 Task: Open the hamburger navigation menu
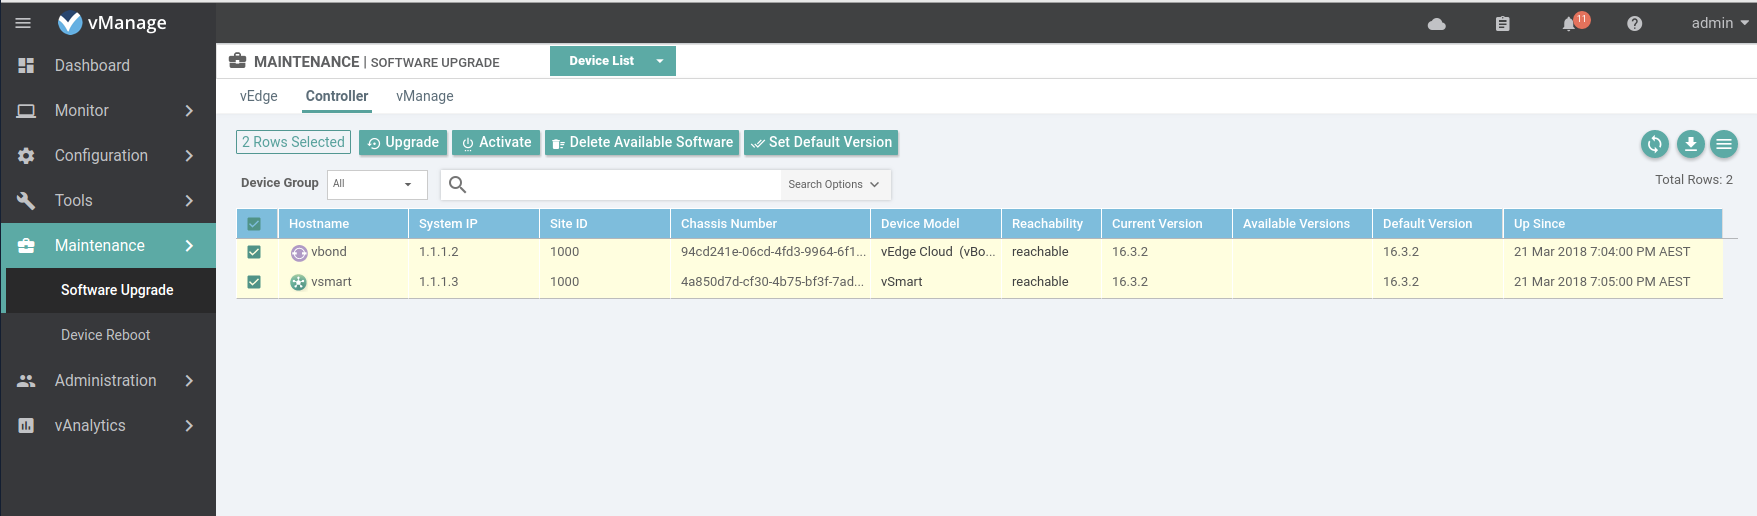click(23, 23)
